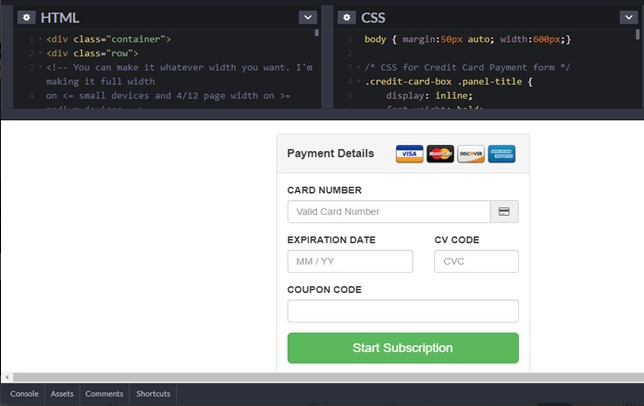
Task: Collapse the container div on HTML line 1
Action: tap(38, 39)
